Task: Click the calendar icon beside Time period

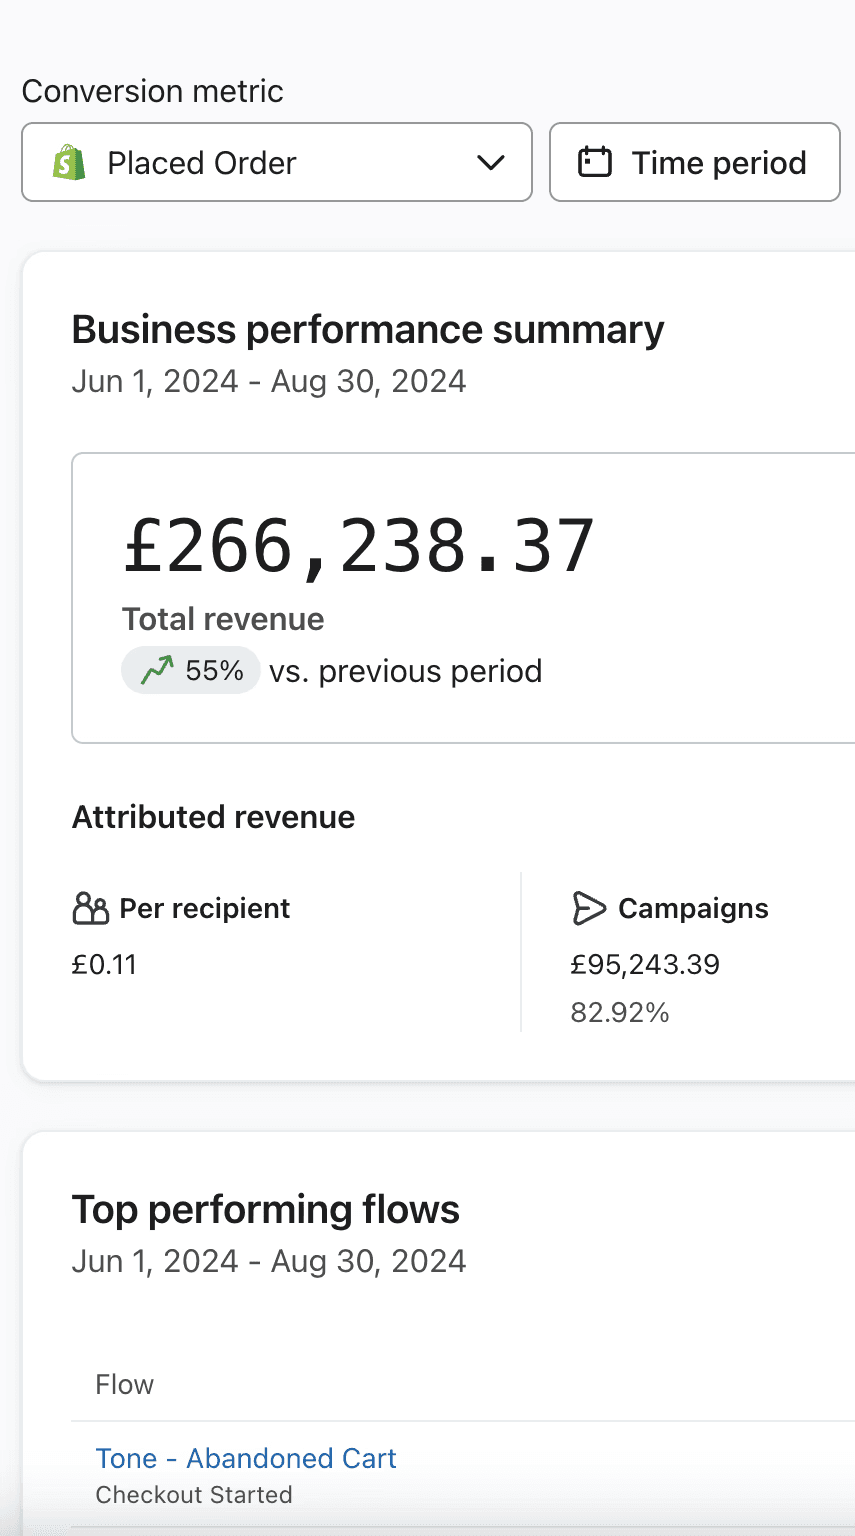Action: pos(595,162)
